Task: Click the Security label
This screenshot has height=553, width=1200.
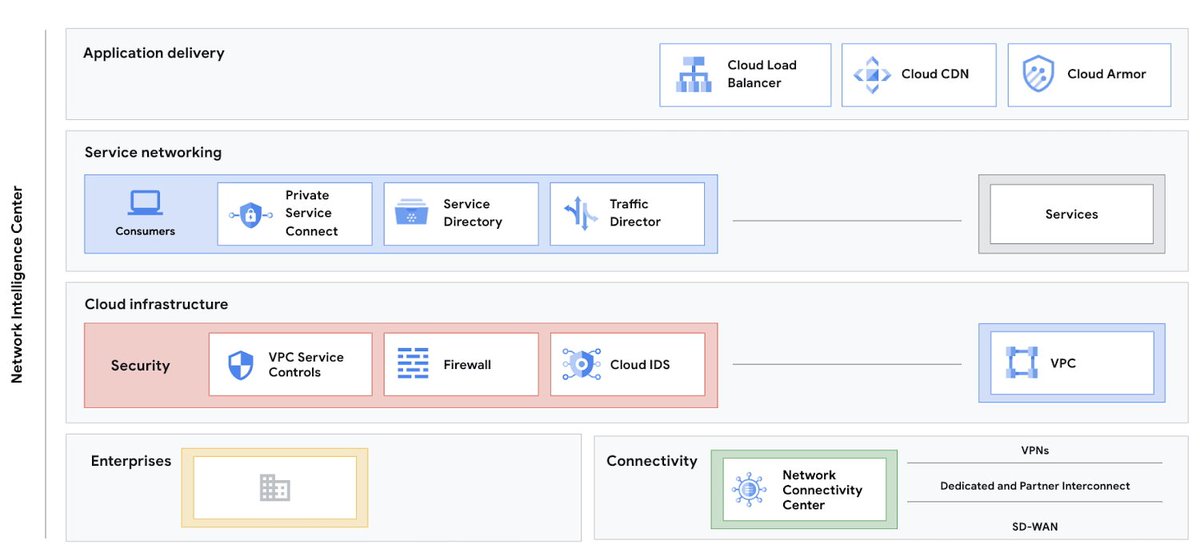Action: click(x=140, y=366)
